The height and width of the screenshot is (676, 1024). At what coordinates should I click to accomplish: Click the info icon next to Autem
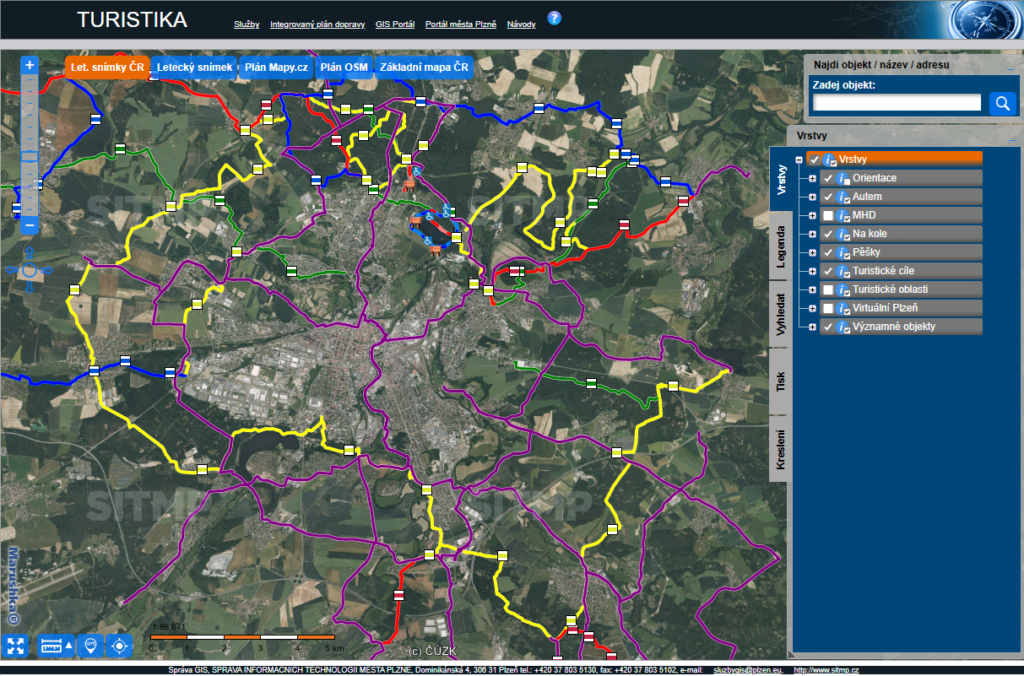pos(843,197)
